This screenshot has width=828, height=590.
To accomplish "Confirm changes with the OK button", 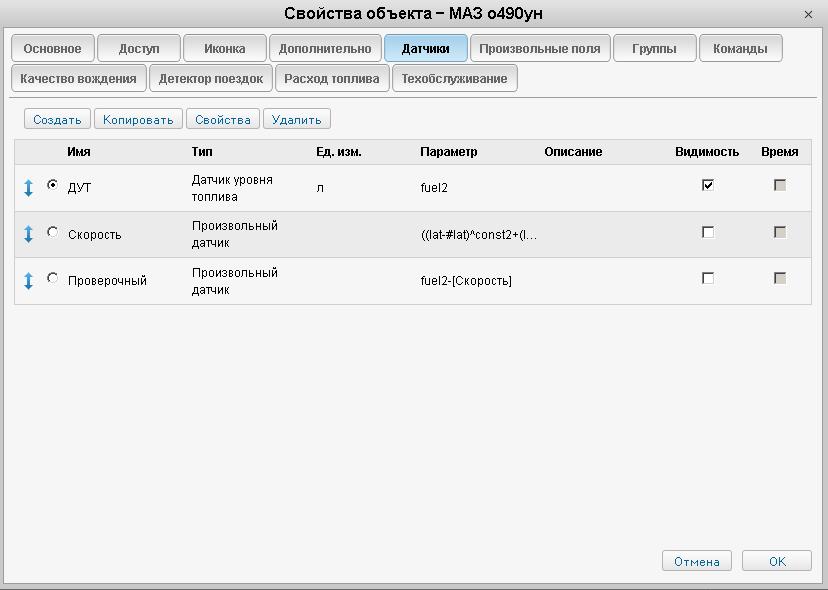I will pos(777,561).
